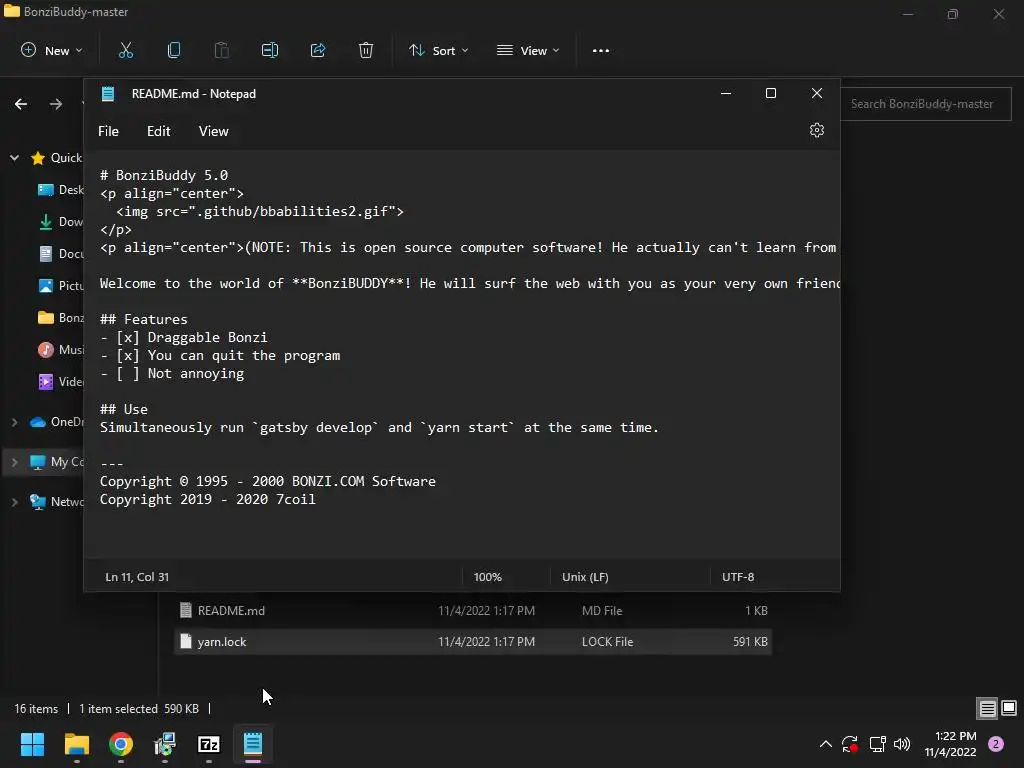This screenshot has width=1024, height=768.
Task: Click the Ln 11, Col 31 status
Action: [x=137, y=577]
